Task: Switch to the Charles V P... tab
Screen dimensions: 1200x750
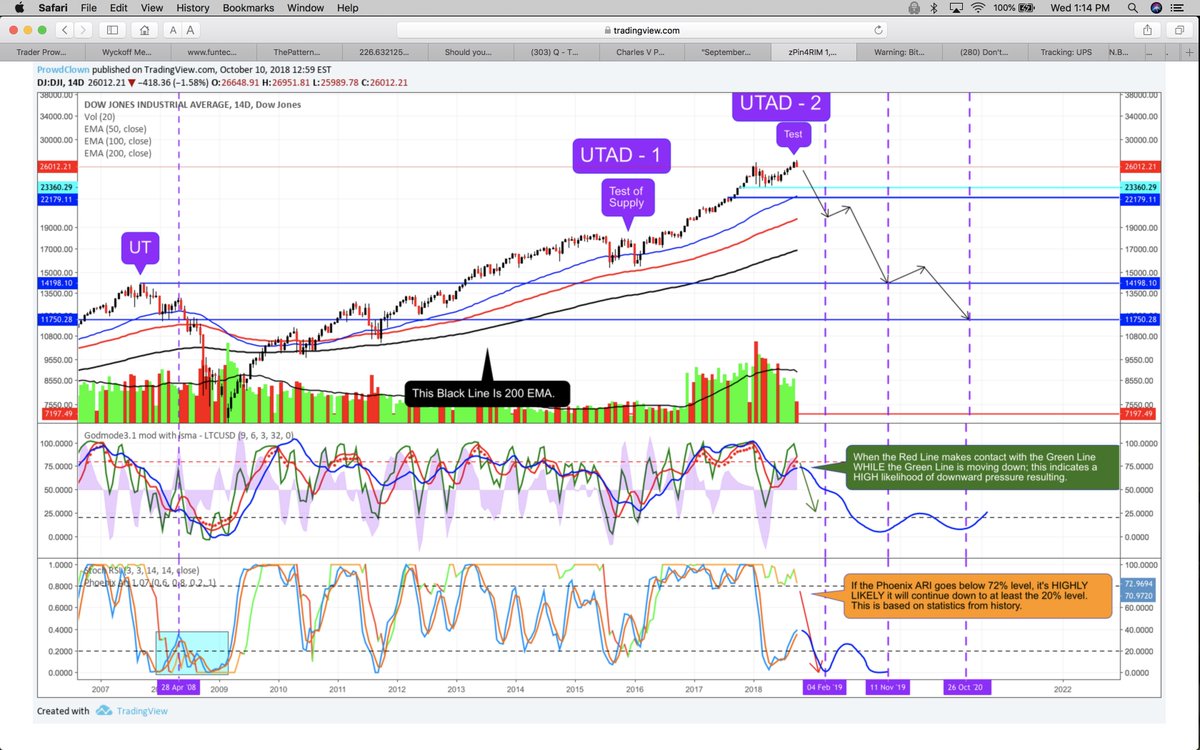Action: point(643,50)
